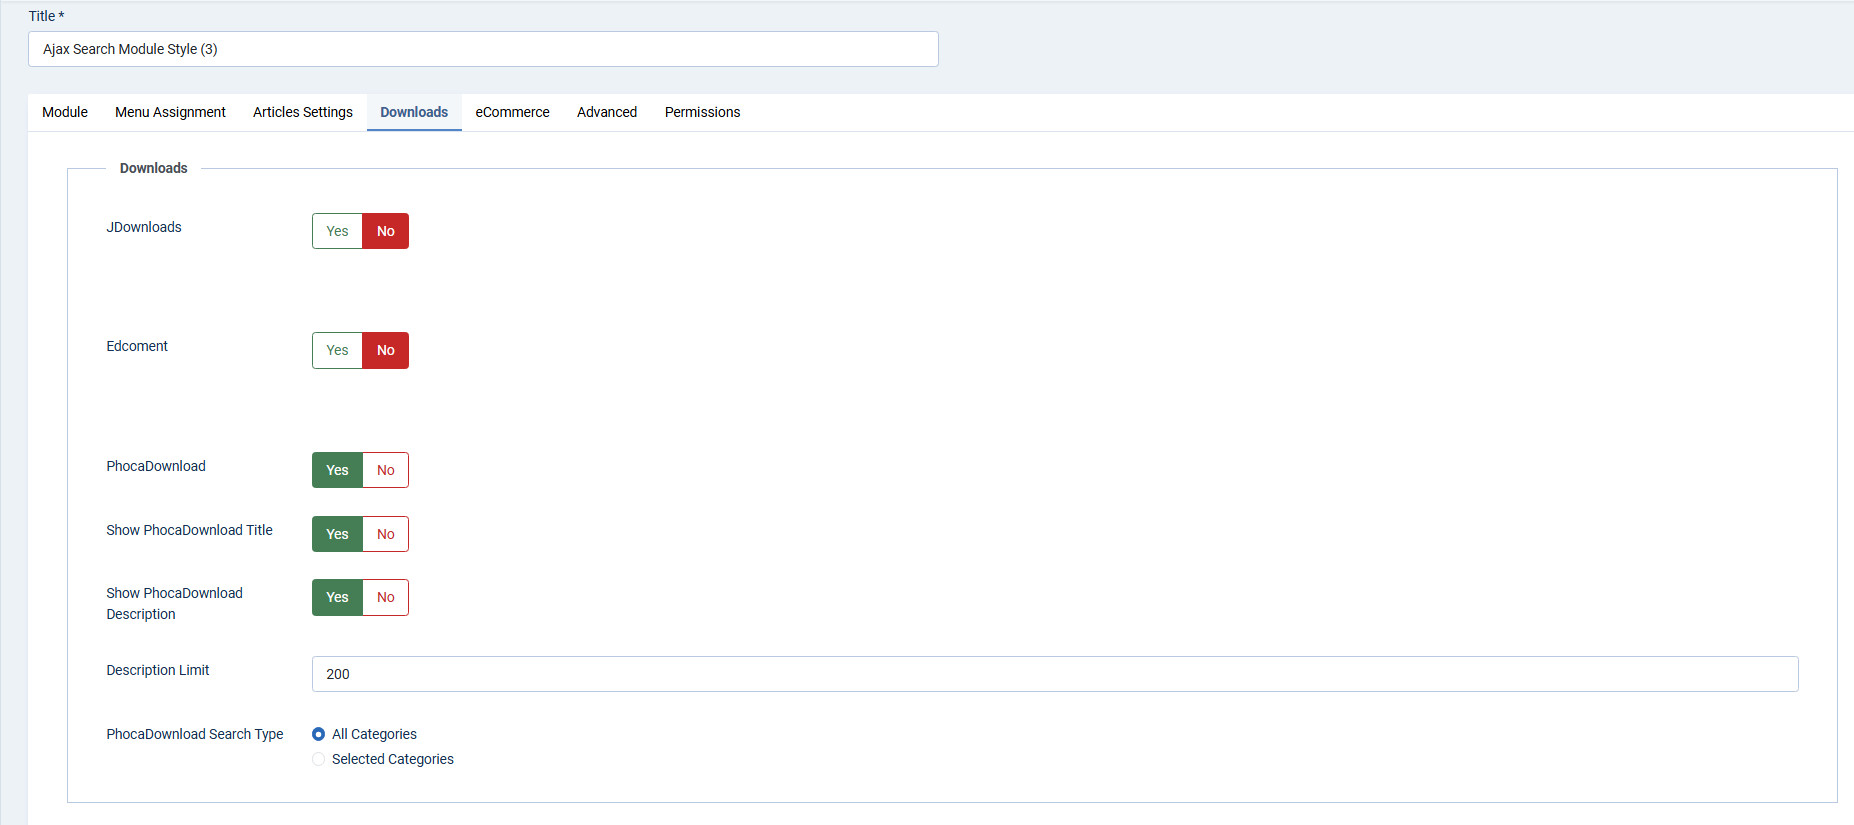Image resolution: width=1854 pixels, height=825 pixels.
Task: Switch to Menu Assignment tab
Action: coord(170,112)
